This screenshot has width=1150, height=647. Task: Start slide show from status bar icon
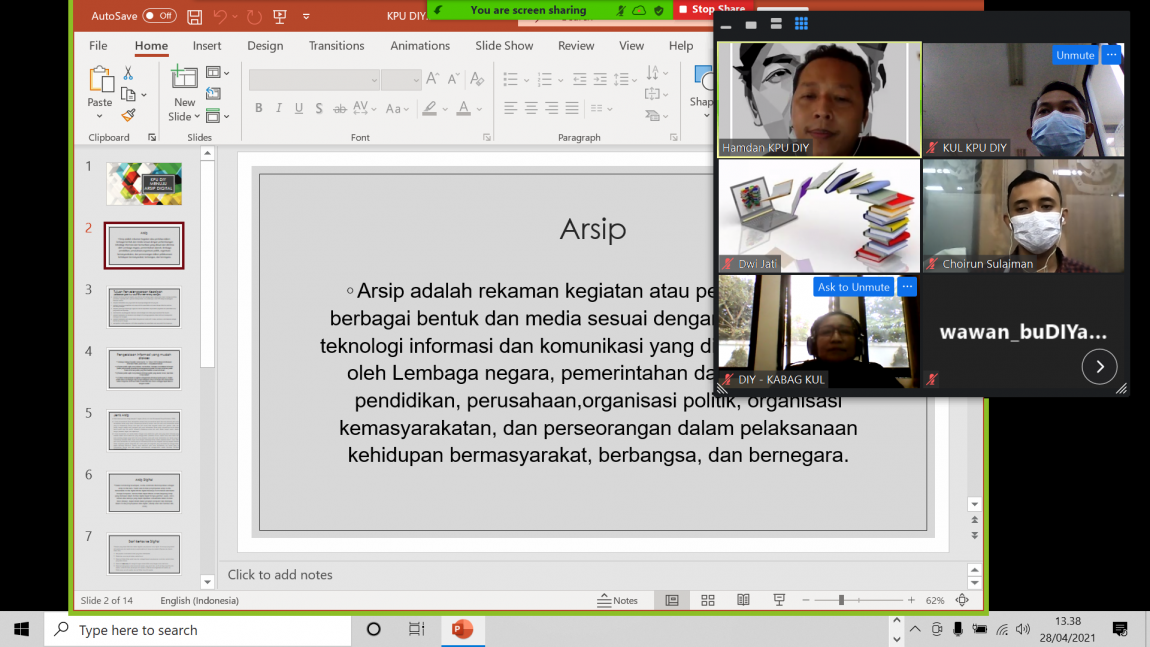[779, 600]
